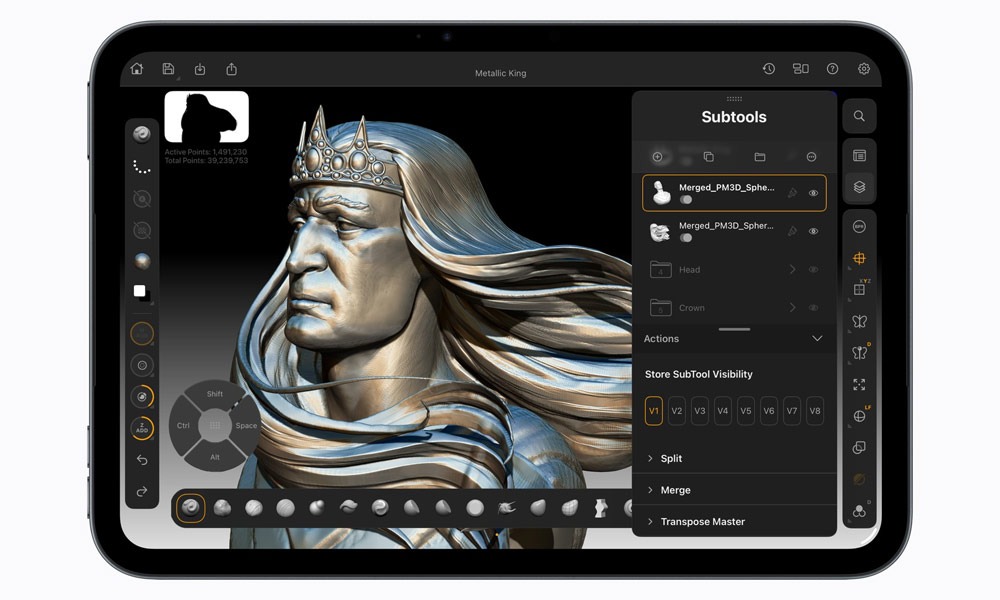Click the LF globe icon
The image size is (1000, 600).
[860, 415]
